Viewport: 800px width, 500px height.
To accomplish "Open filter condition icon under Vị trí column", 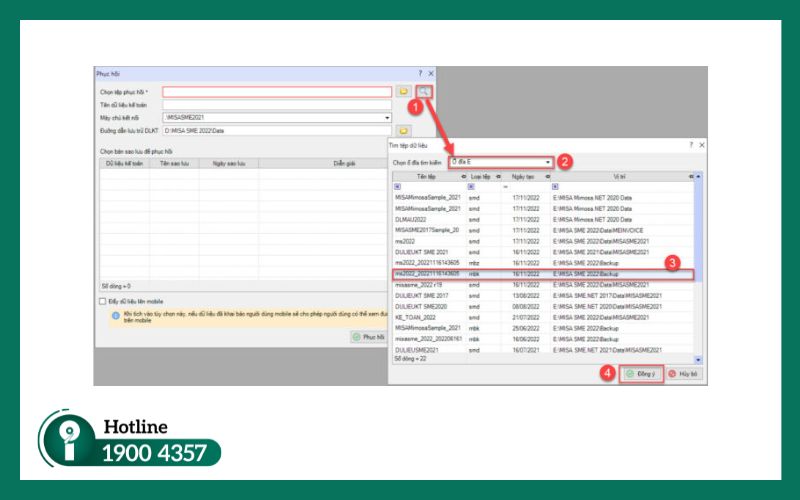I will click(x=556, y=187).
